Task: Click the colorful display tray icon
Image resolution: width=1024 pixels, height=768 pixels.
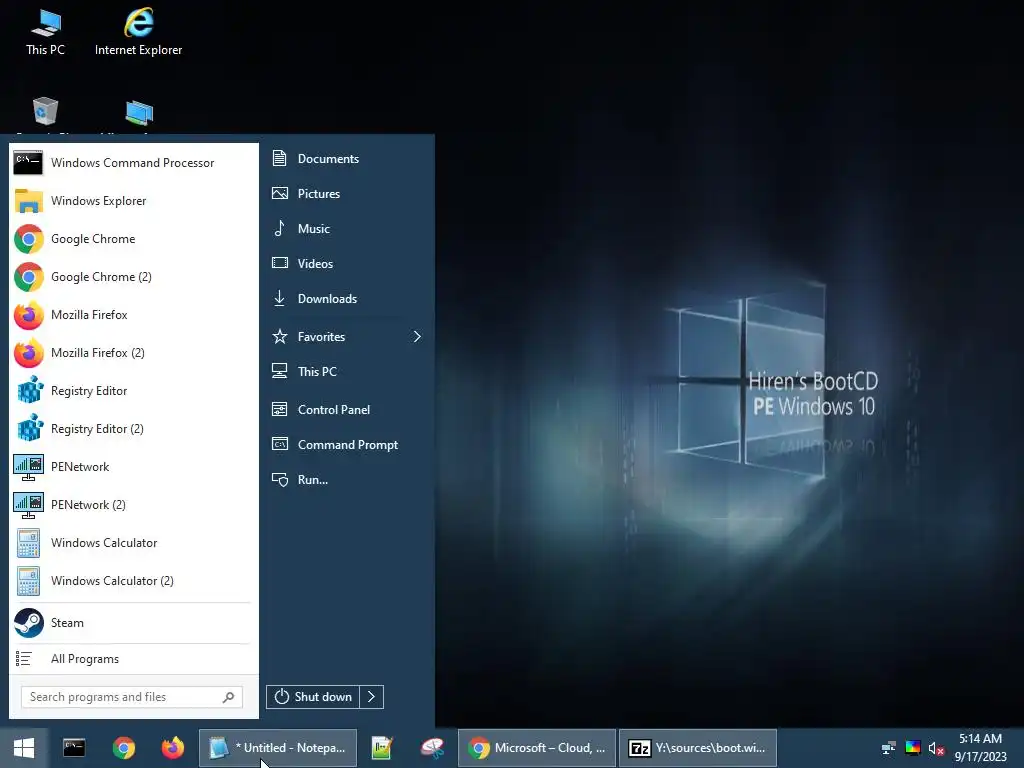Action: pos(912,748)
